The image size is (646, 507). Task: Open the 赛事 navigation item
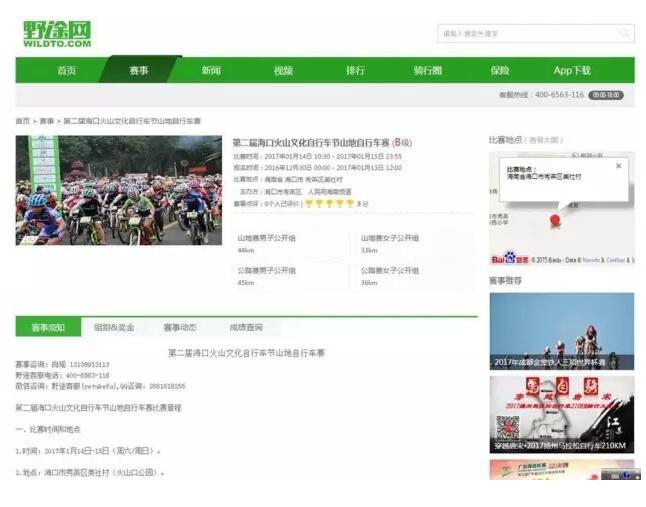click(x=139, y=70)
